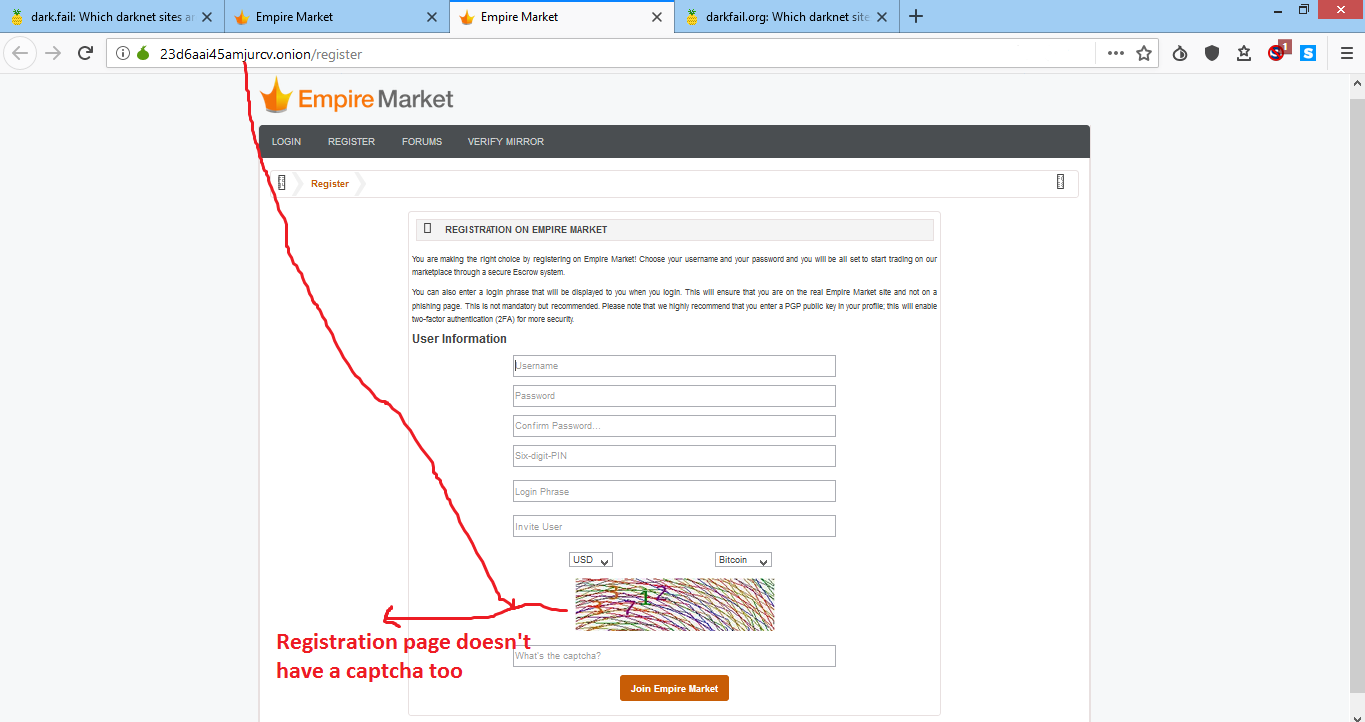This screenshot has width=1365, height=722.
Task: Focus the Six-digit-PIN field
Action: tap(674, 456)
